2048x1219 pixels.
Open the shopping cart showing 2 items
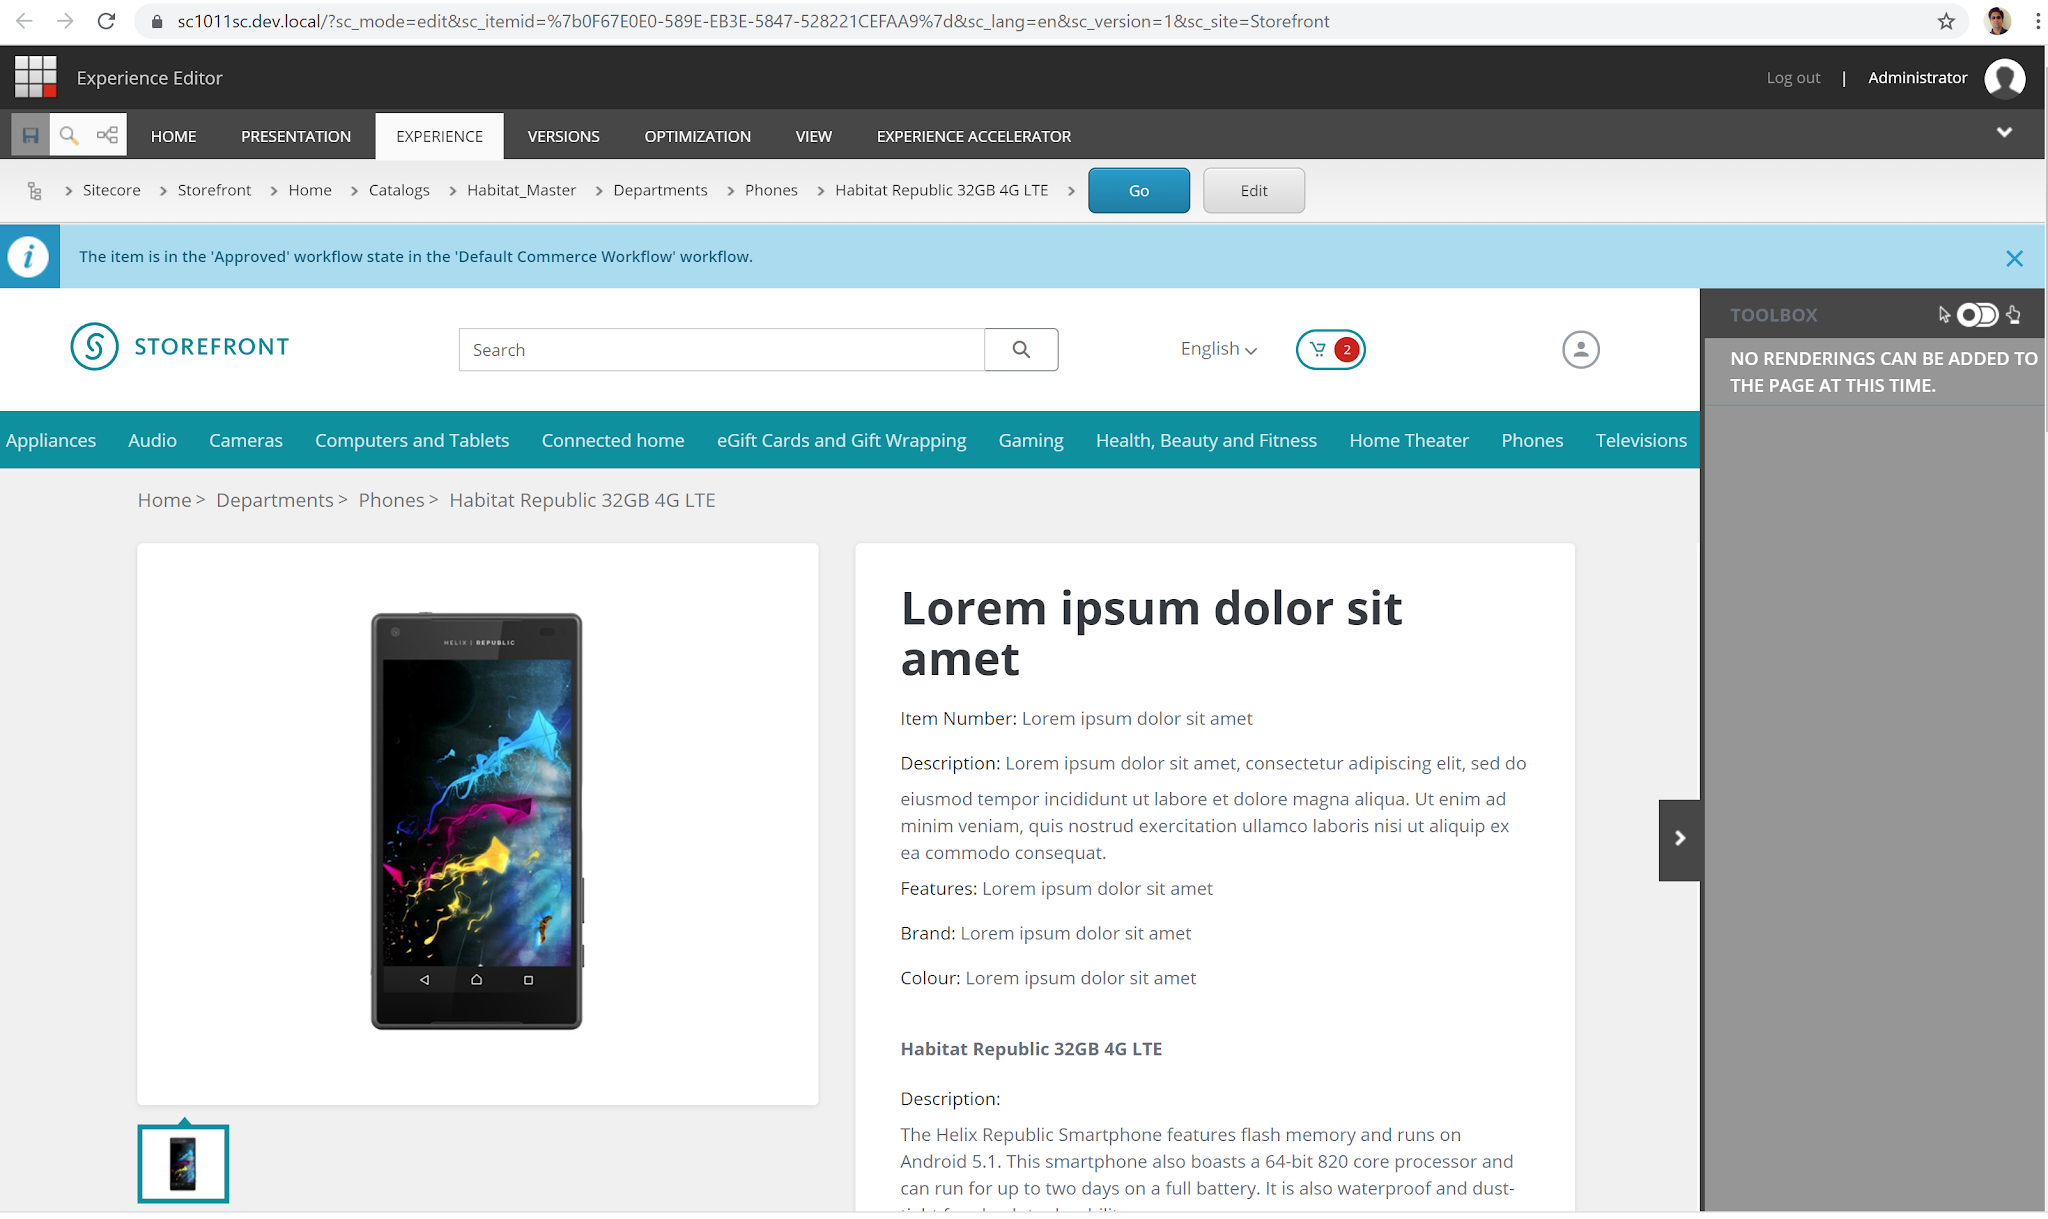point(1329,349)
